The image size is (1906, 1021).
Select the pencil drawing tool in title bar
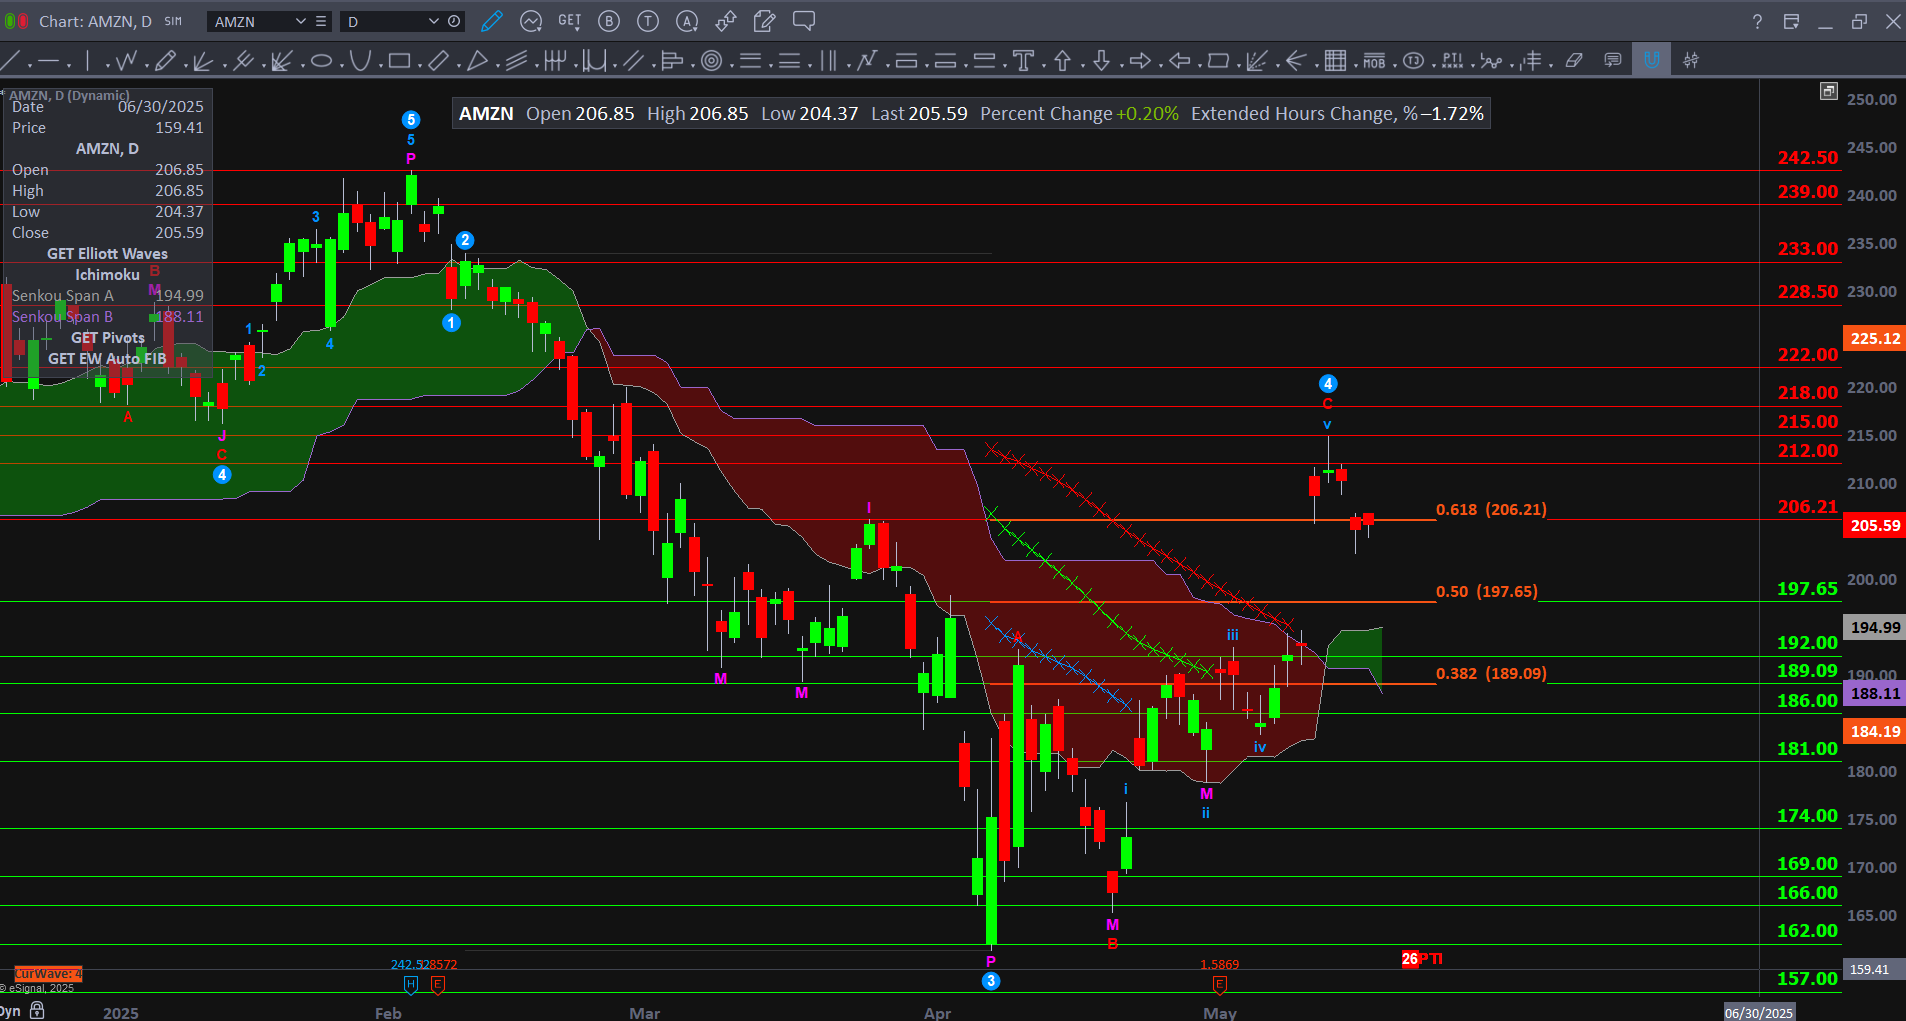pos(491,21)
